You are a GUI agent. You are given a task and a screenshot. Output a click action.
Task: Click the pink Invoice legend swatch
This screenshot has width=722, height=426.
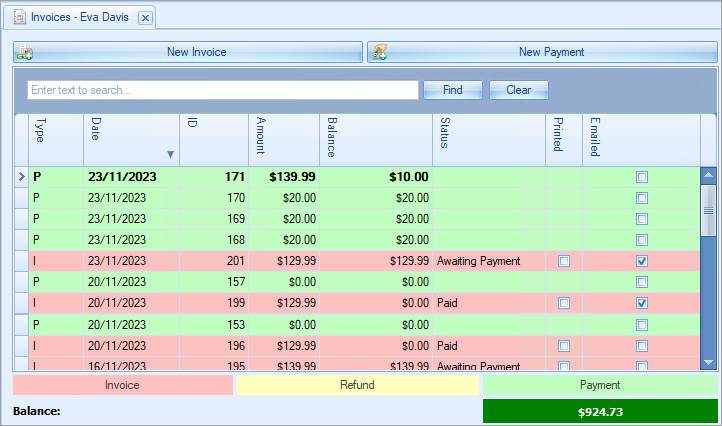123,385
